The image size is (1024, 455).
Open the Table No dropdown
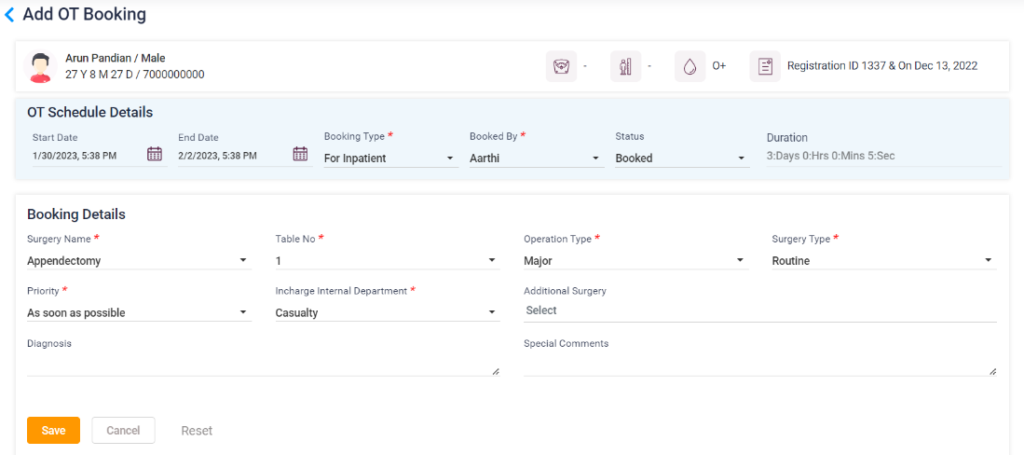[x=386, y=261]
